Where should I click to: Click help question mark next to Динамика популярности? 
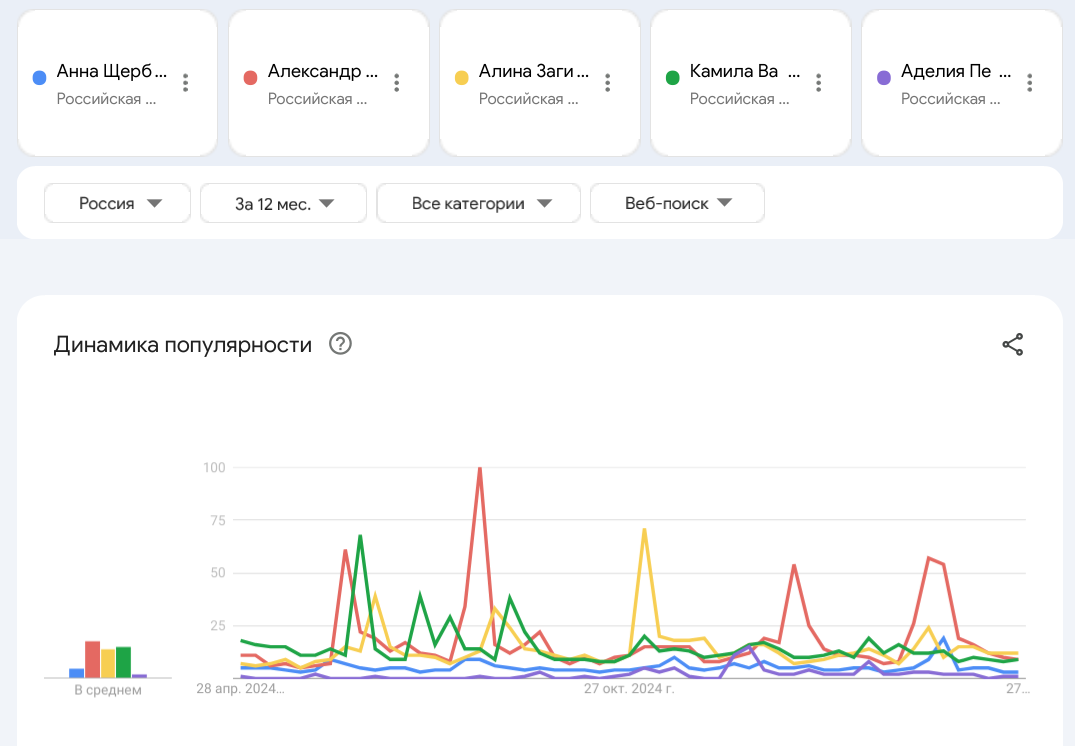pos(341,345)
